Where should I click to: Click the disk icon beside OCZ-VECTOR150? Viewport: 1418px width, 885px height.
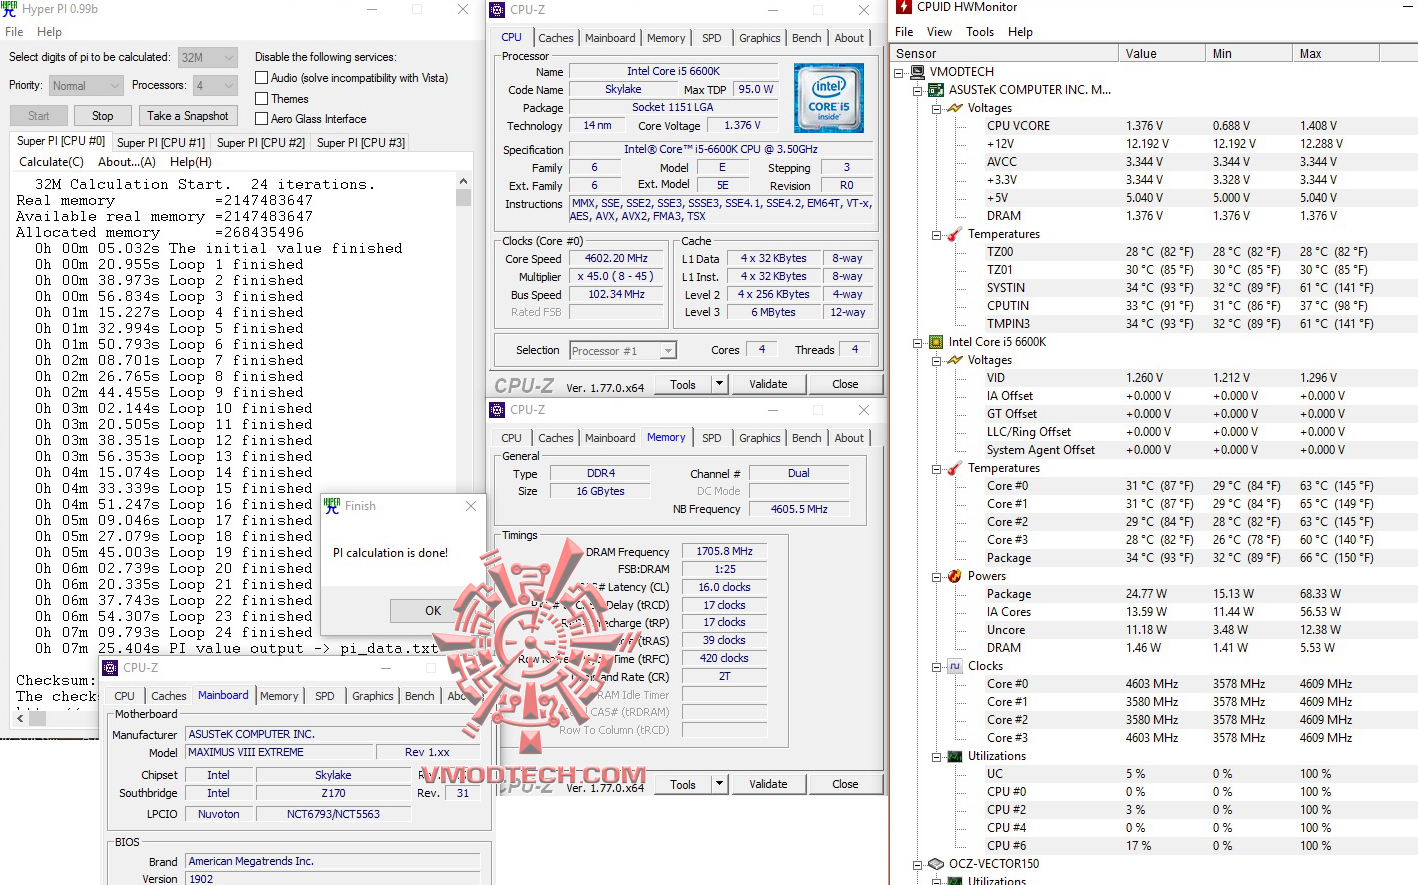936,863
